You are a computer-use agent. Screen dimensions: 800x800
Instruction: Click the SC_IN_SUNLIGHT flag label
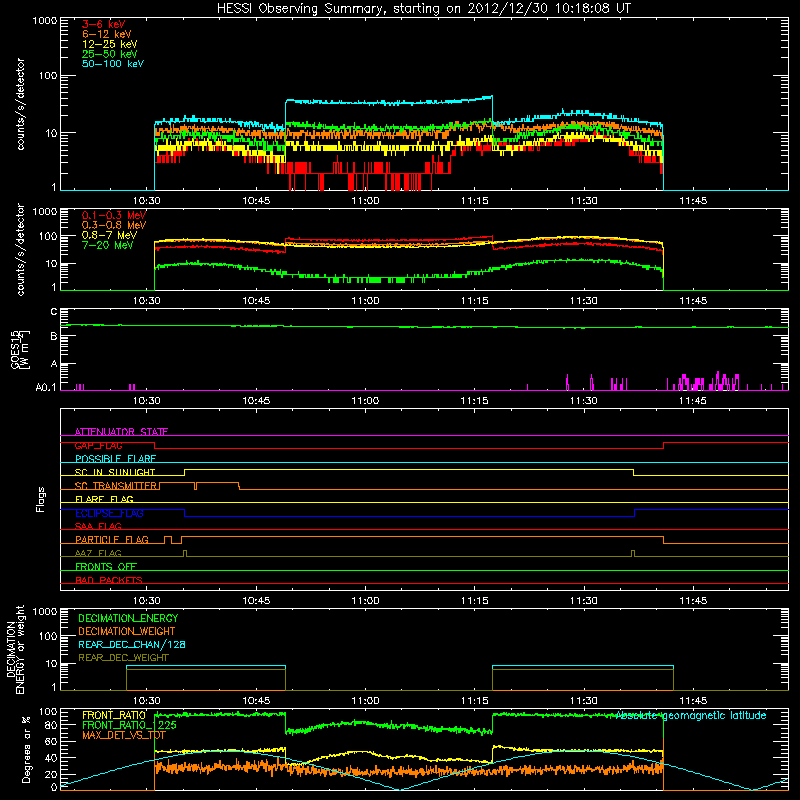[115, 472]
